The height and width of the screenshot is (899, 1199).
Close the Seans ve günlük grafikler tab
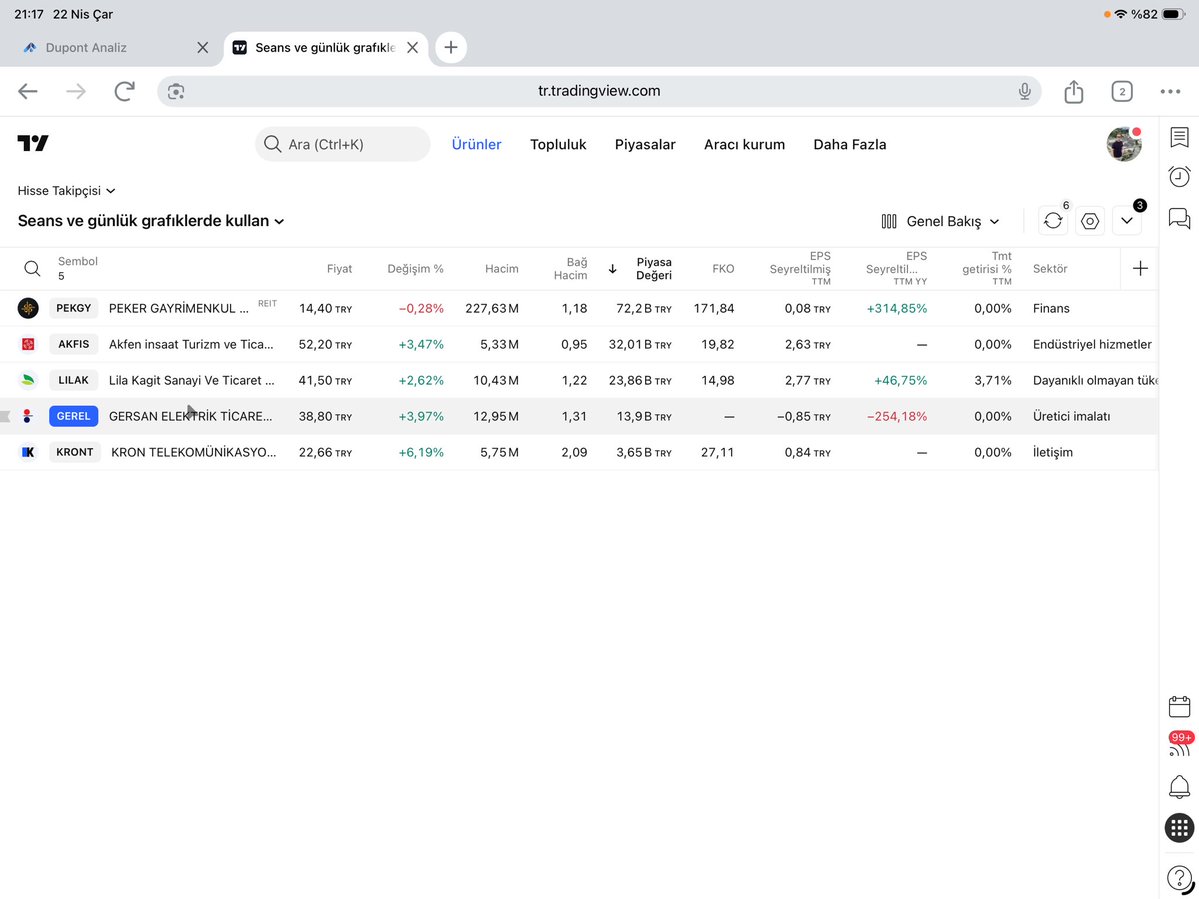click(412, 47)
